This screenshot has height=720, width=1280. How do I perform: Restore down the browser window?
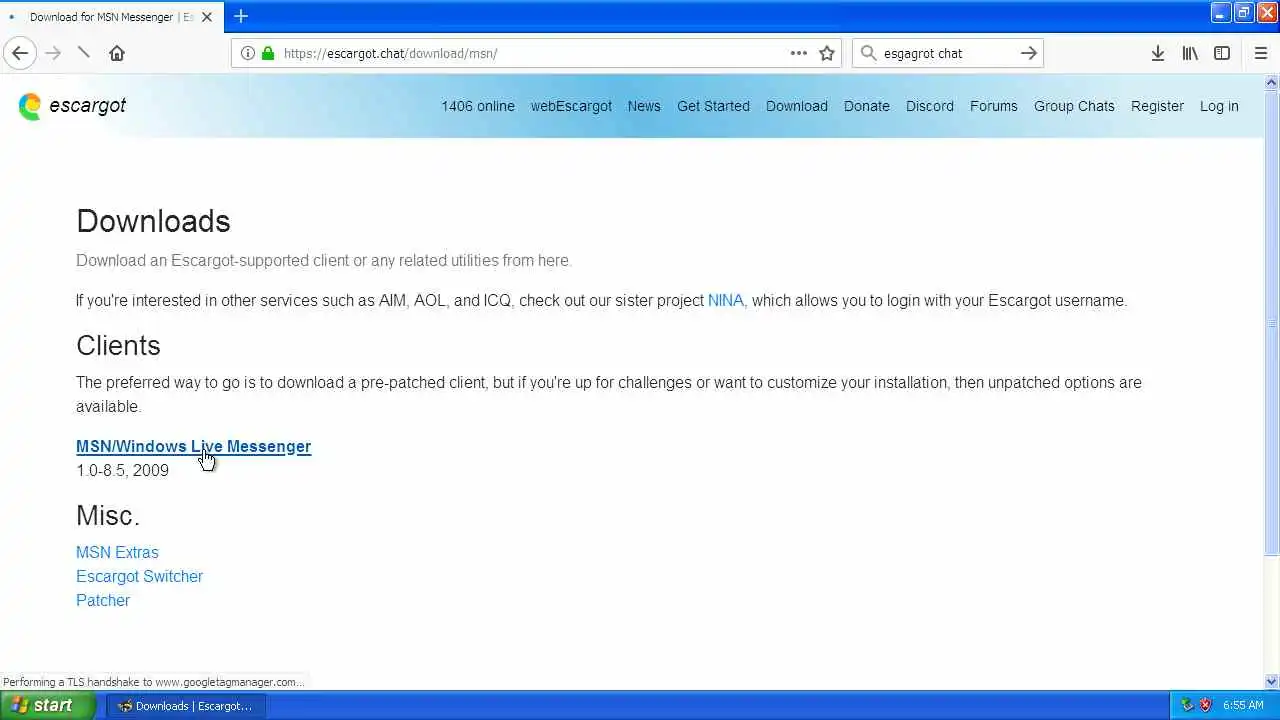[1243, 12]
